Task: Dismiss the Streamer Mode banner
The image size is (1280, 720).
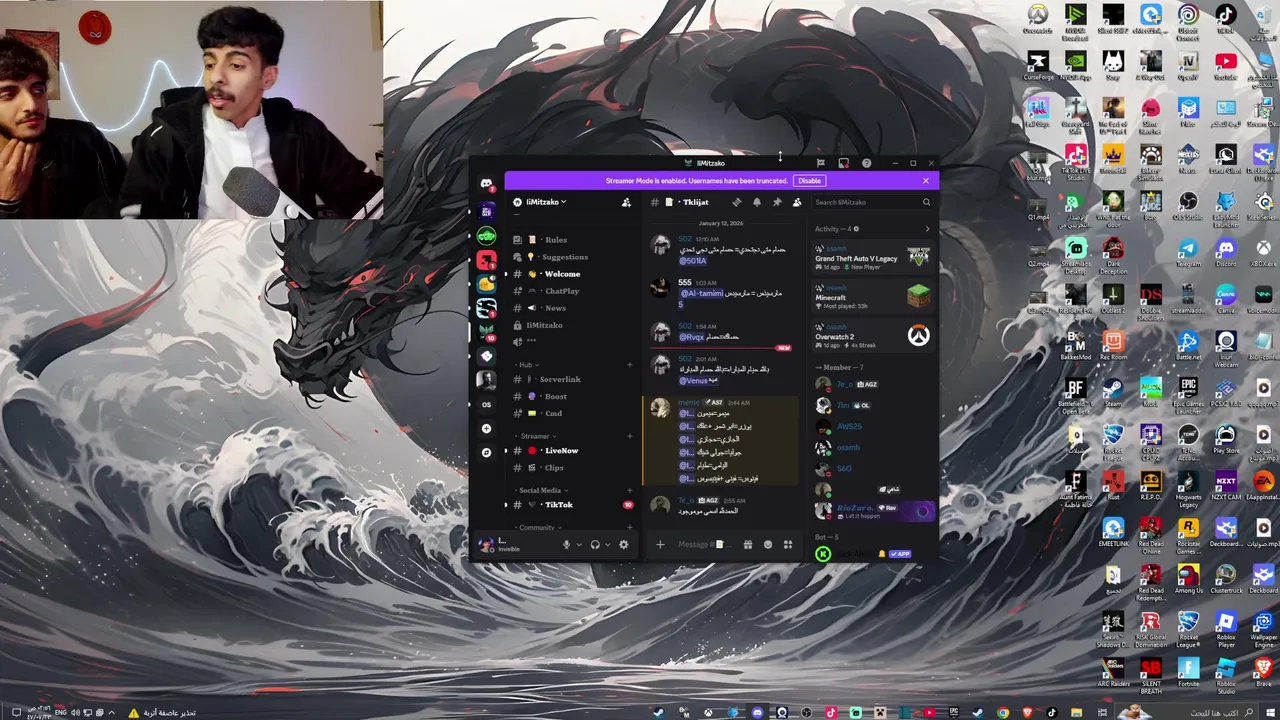Action: click(926, 181)
